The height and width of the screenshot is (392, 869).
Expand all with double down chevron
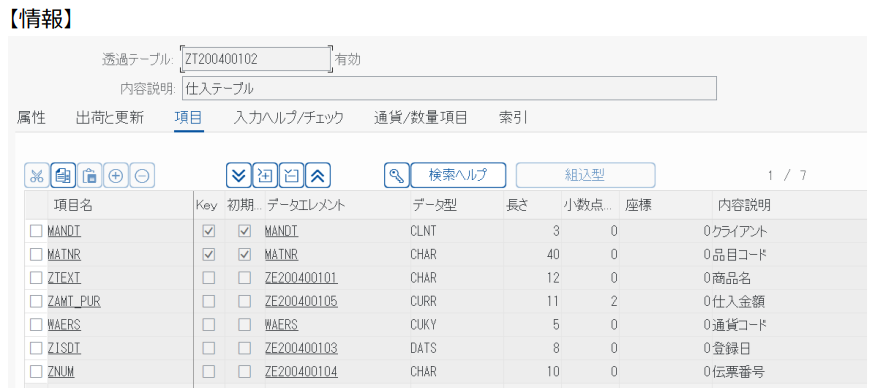pos(238,176)
